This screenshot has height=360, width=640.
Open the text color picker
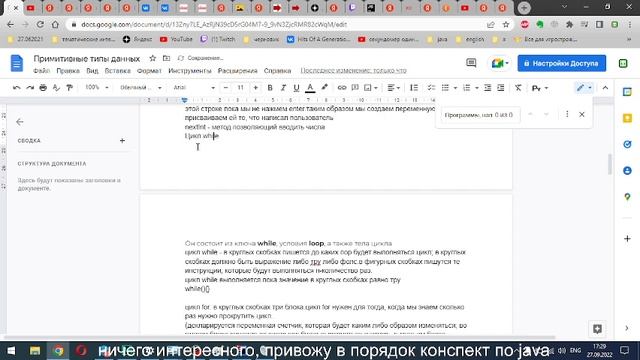(310, 88)
